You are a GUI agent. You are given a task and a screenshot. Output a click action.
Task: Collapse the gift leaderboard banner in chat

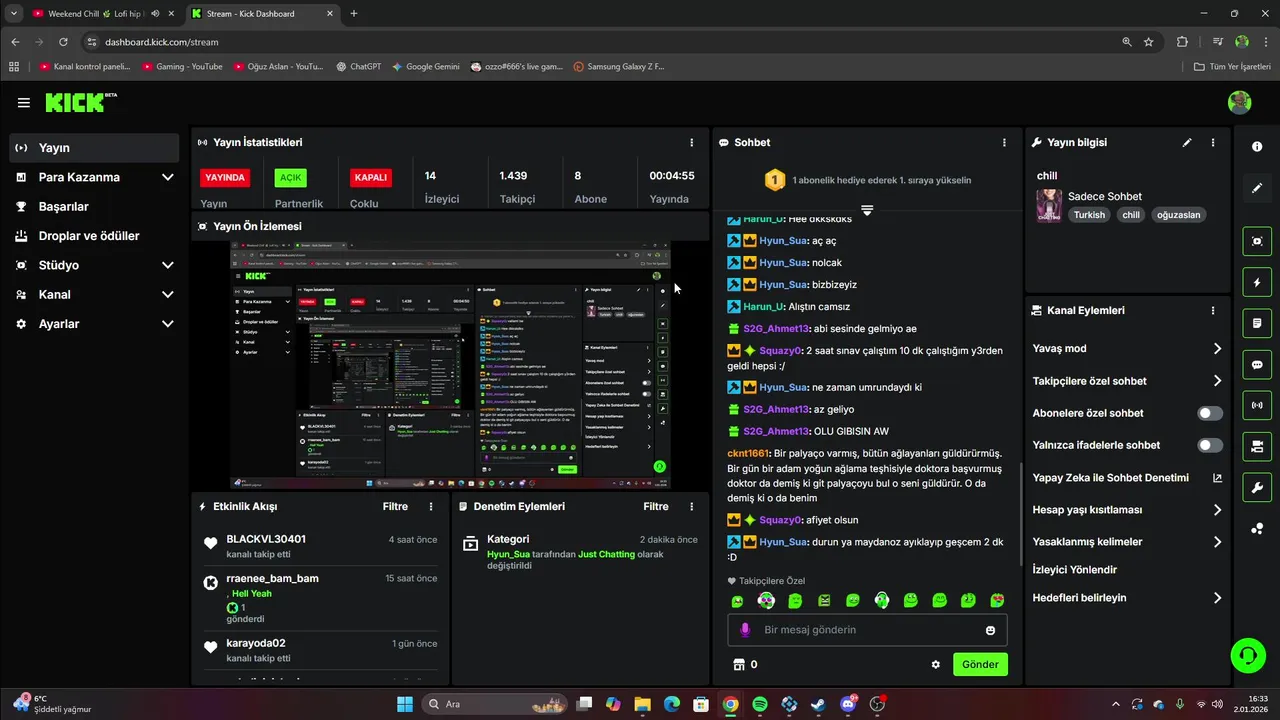[x=867, y=210]
